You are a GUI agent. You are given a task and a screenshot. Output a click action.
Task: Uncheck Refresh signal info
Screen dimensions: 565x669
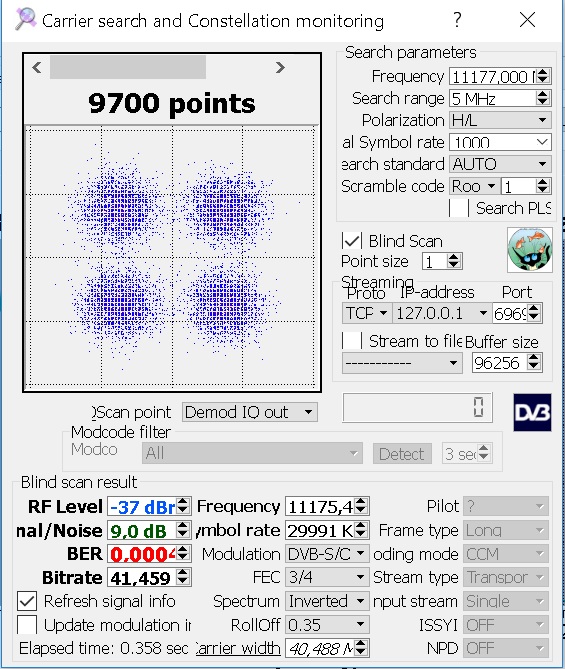[27, 601]
